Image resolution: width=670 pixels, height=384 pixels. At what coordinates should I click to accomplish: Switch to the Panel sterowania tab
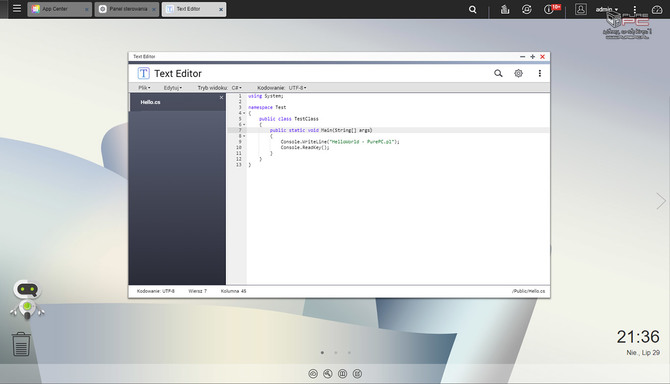(x=127, y=9)
